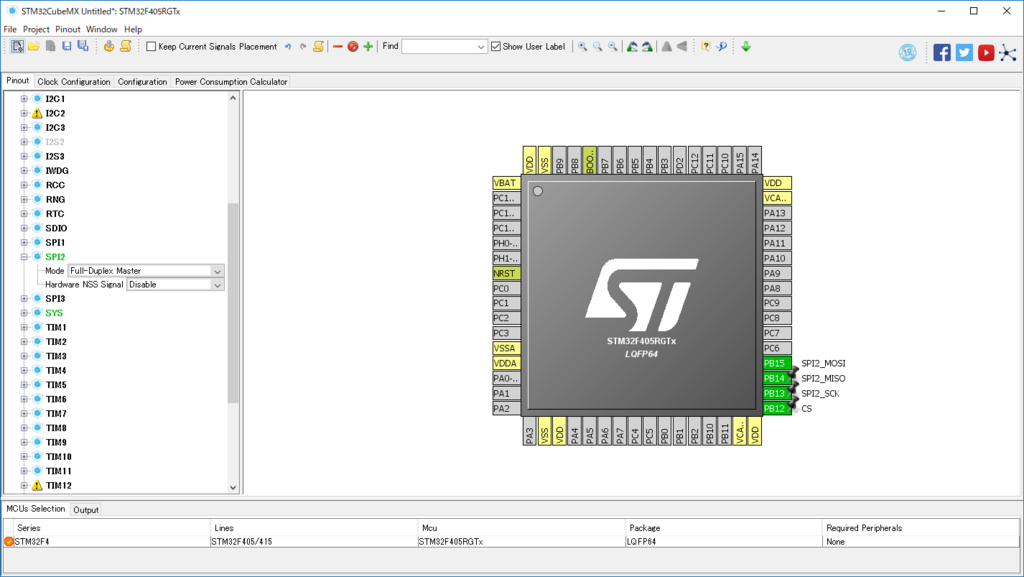Open the Find combo box dropdown
The width and height of the screenshot is (1024, 577).
click(x=481, y=47)
